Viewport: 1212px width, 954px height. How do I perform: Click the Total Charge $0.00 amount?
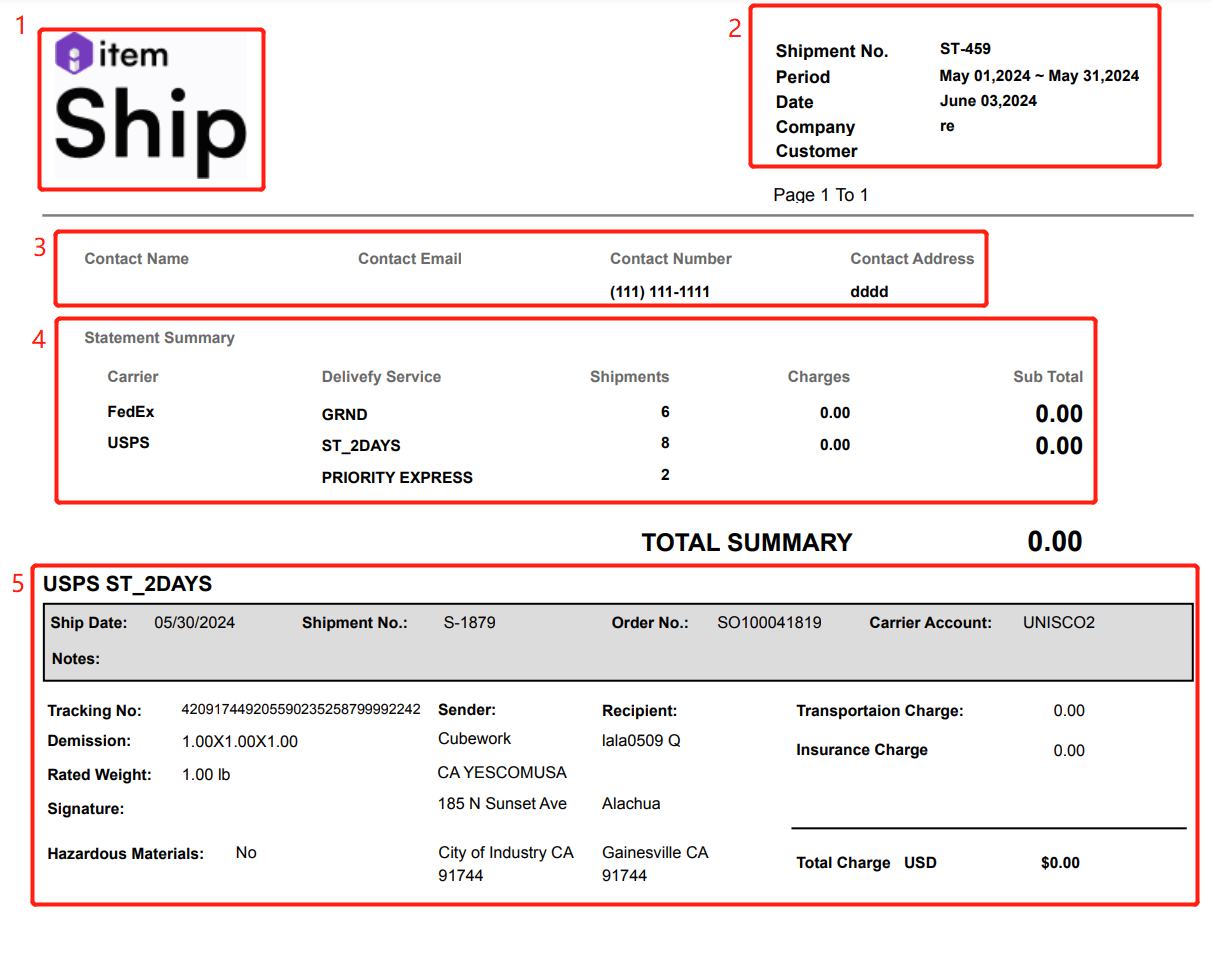1059,863
